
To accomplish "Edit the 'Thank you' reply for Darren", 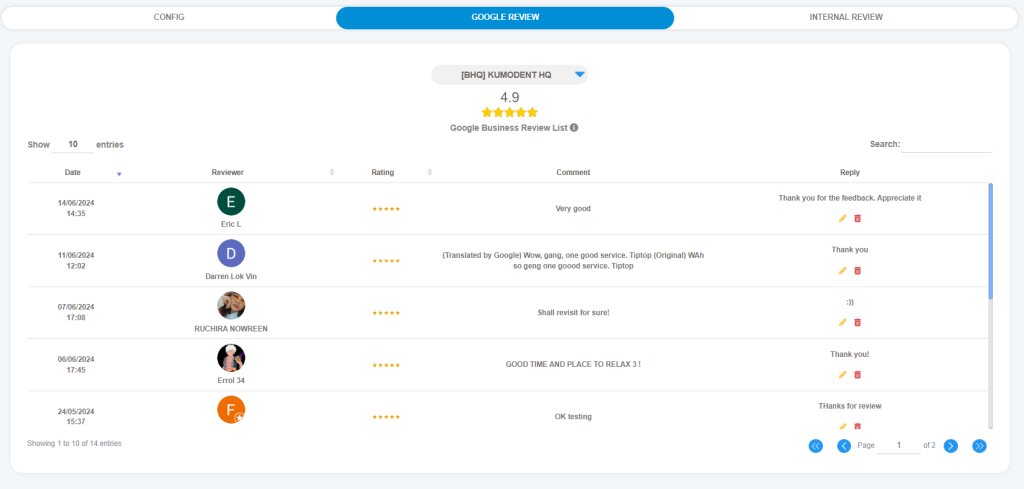I will tap(842, 270).
